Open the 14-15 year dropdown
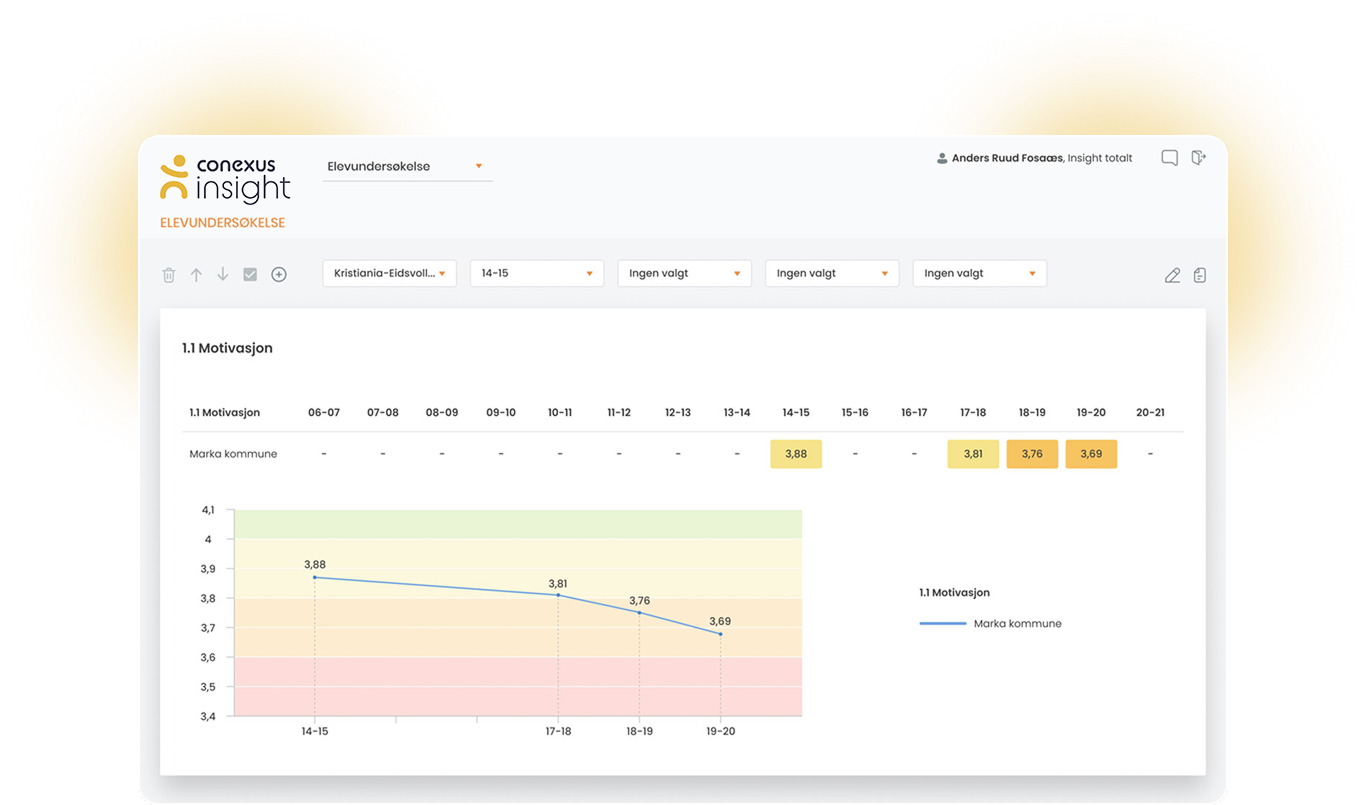The height and width of the screenshot is (805, 1371). click(x=536, y=274)
